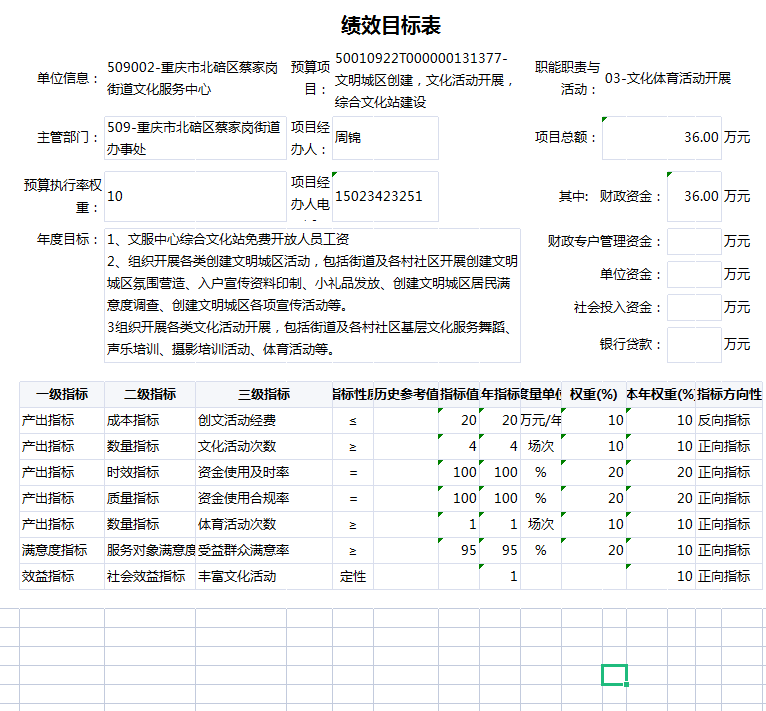Click the 定性 cell in 丰富文化活动 row
This screenshot has width=766, height=711.
click(x=353, y=577)
